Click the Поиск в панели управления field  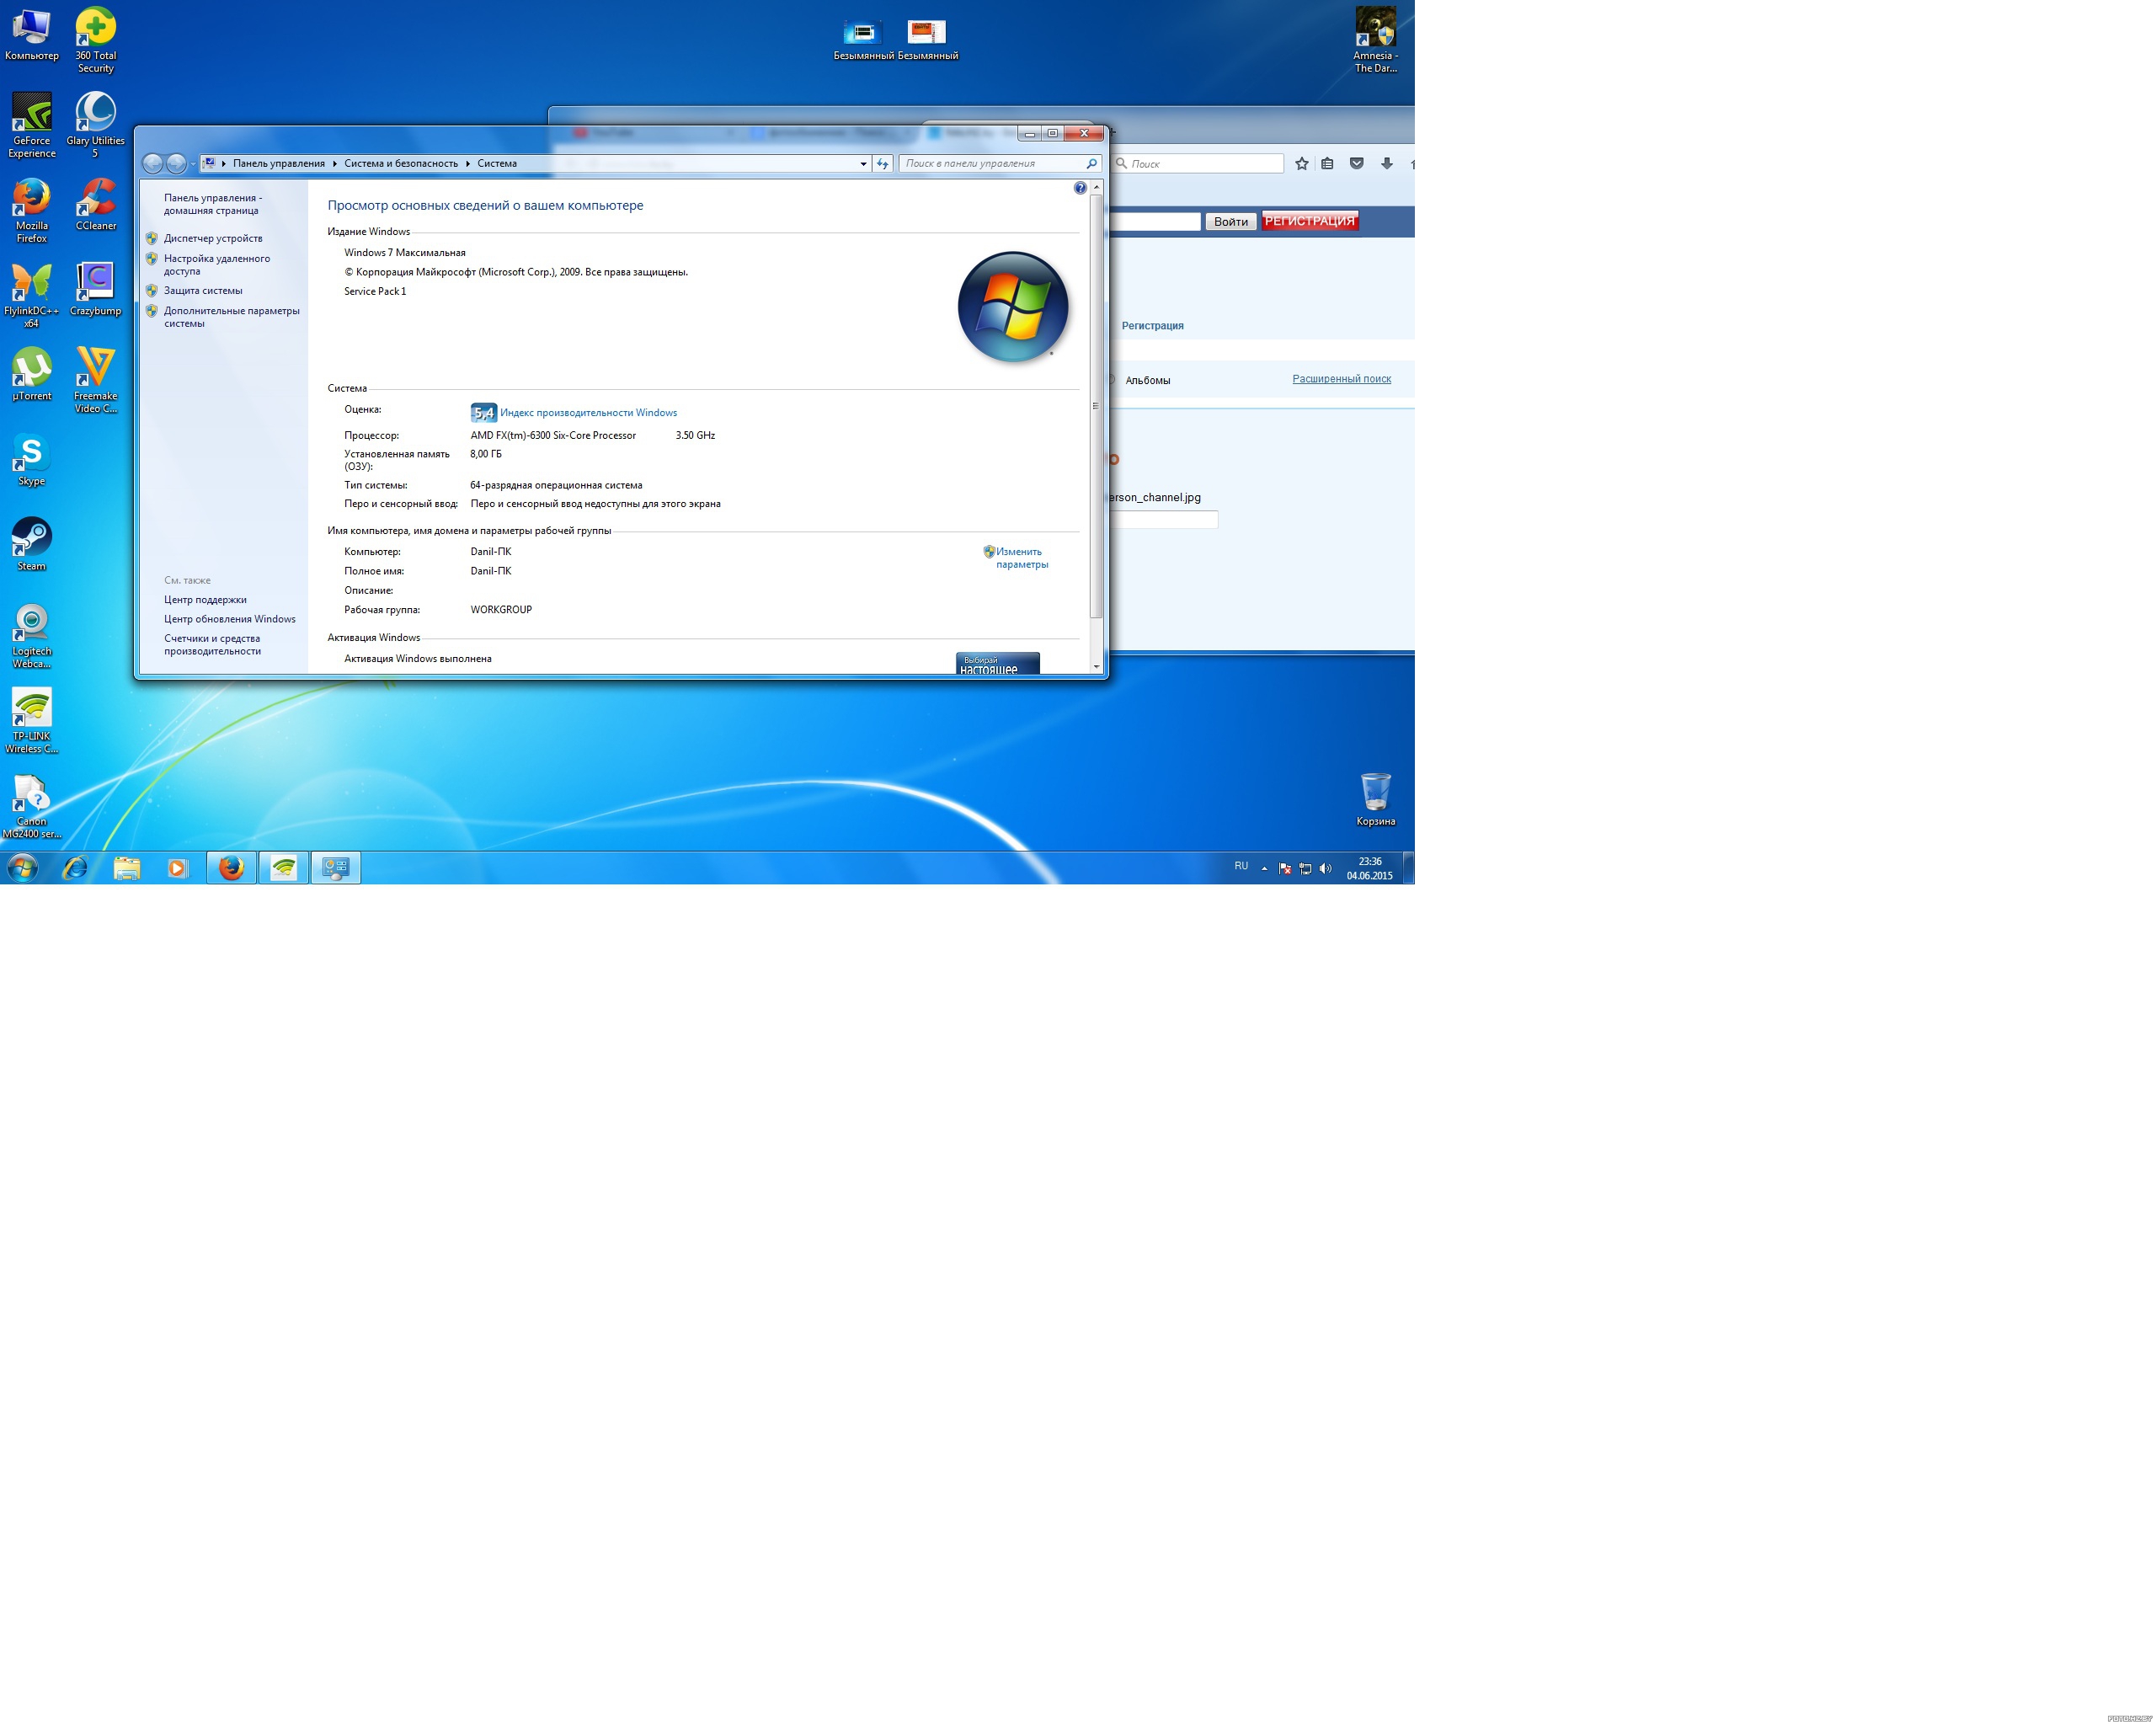click(1000, 163)
